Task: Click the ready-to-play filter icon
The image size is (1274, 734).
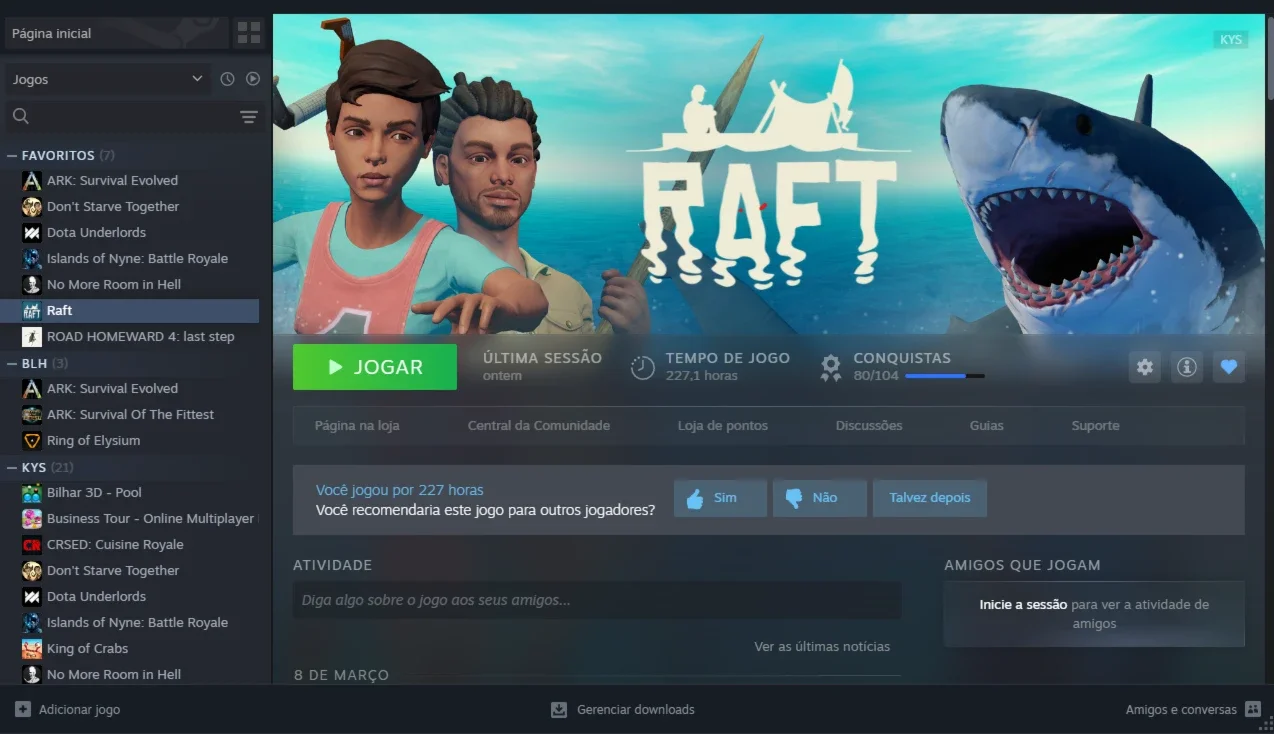Action: pyautogui.click(x=253, y=79)
